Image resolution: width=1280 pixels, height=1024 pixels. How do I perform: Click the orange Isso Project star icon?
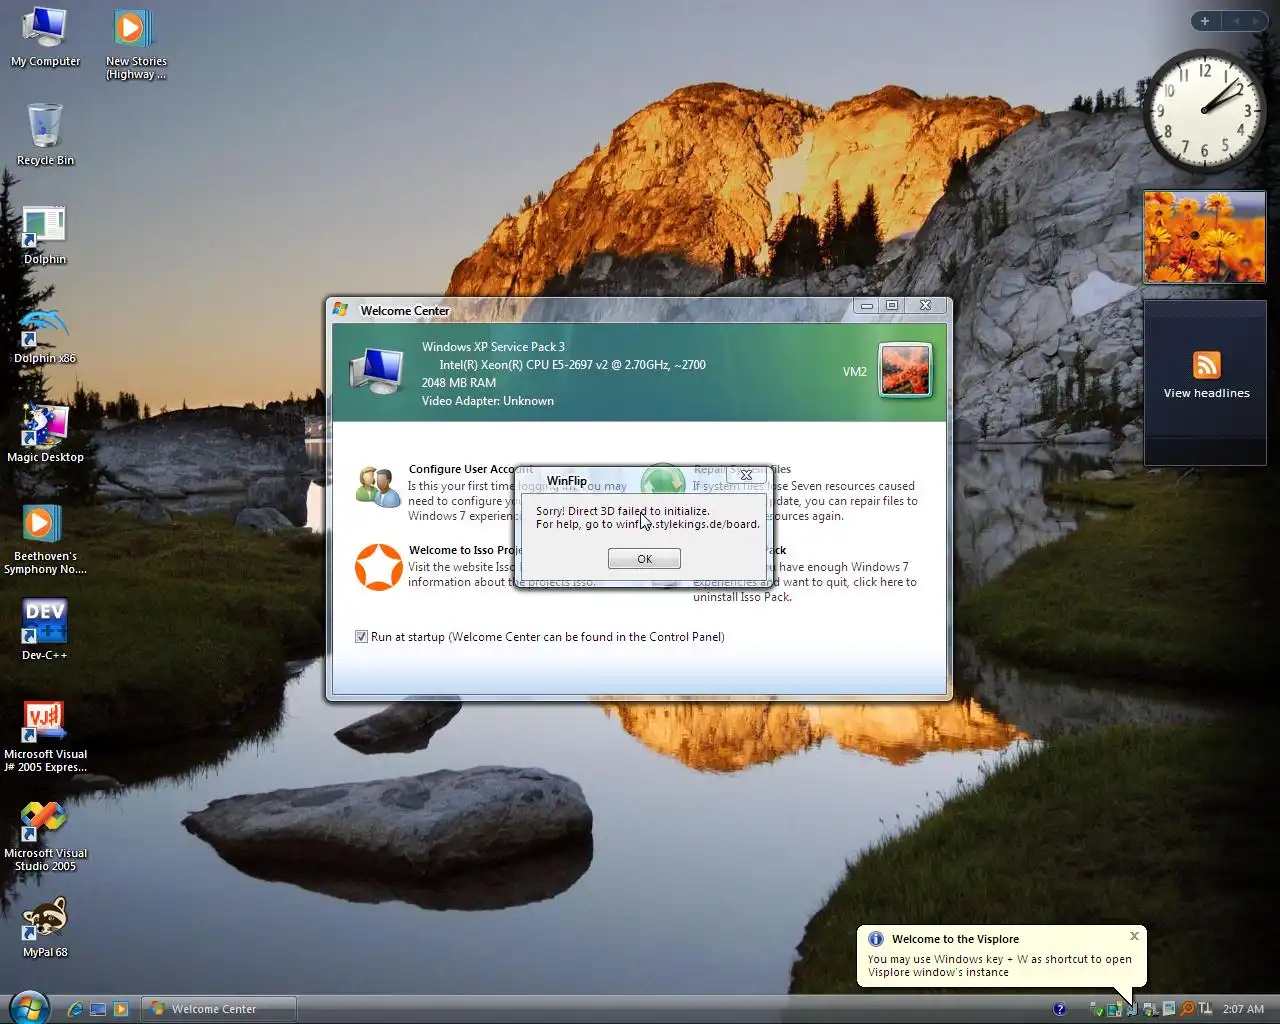379,567
